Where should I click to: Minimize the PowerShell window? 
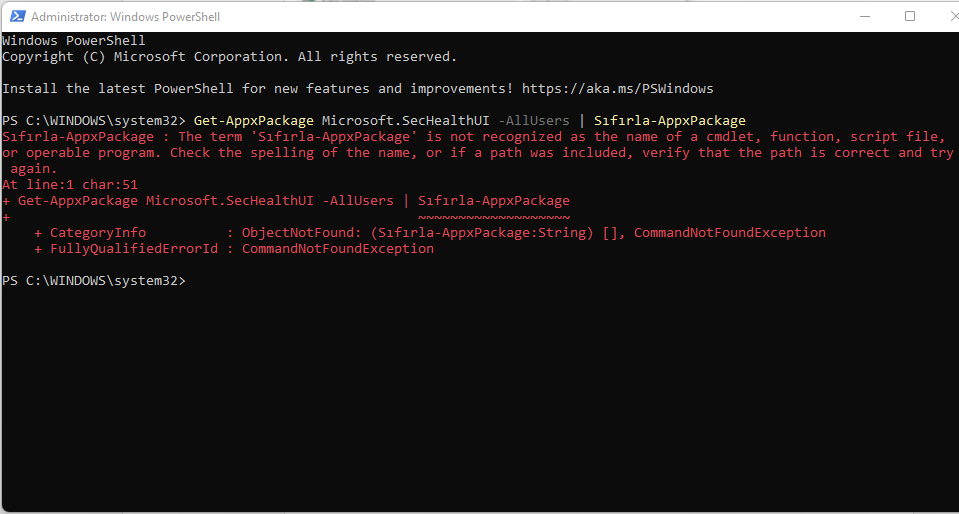point(867,17)
